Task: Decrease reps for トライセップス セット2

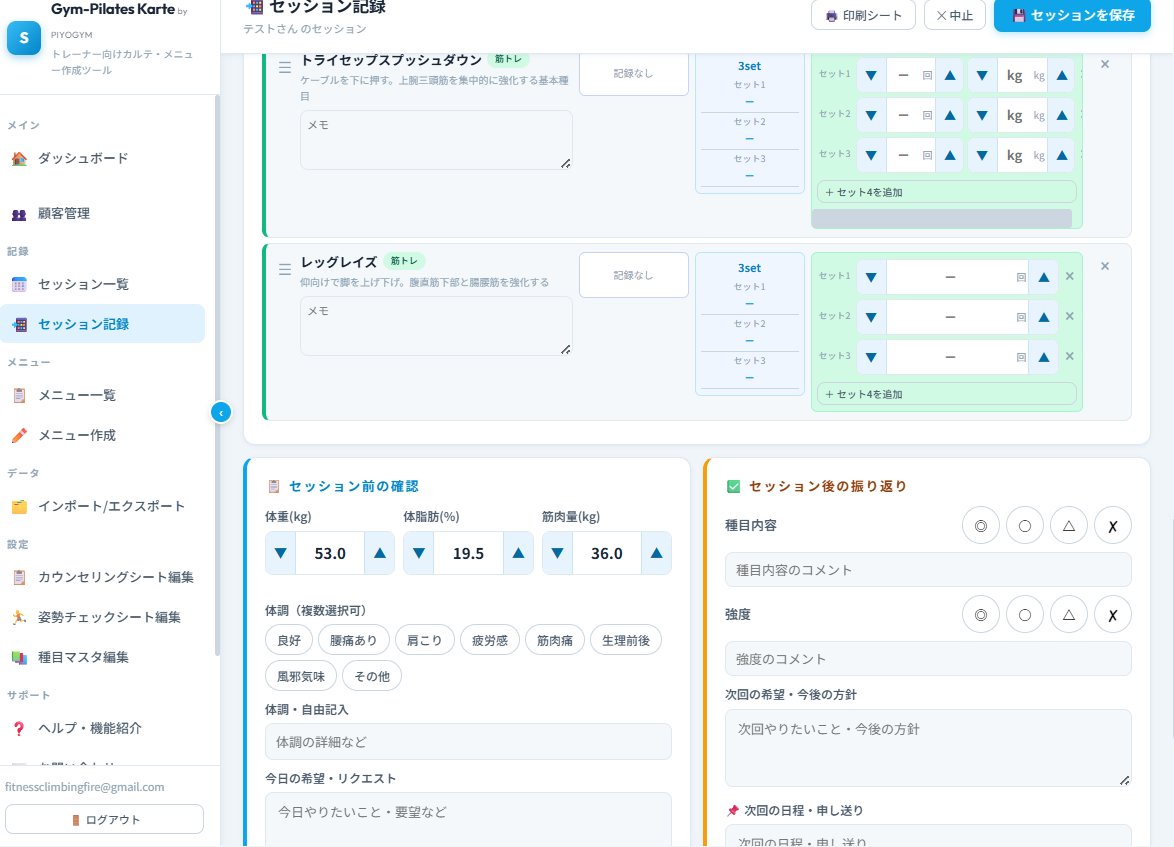Action: tap(871, 115)
